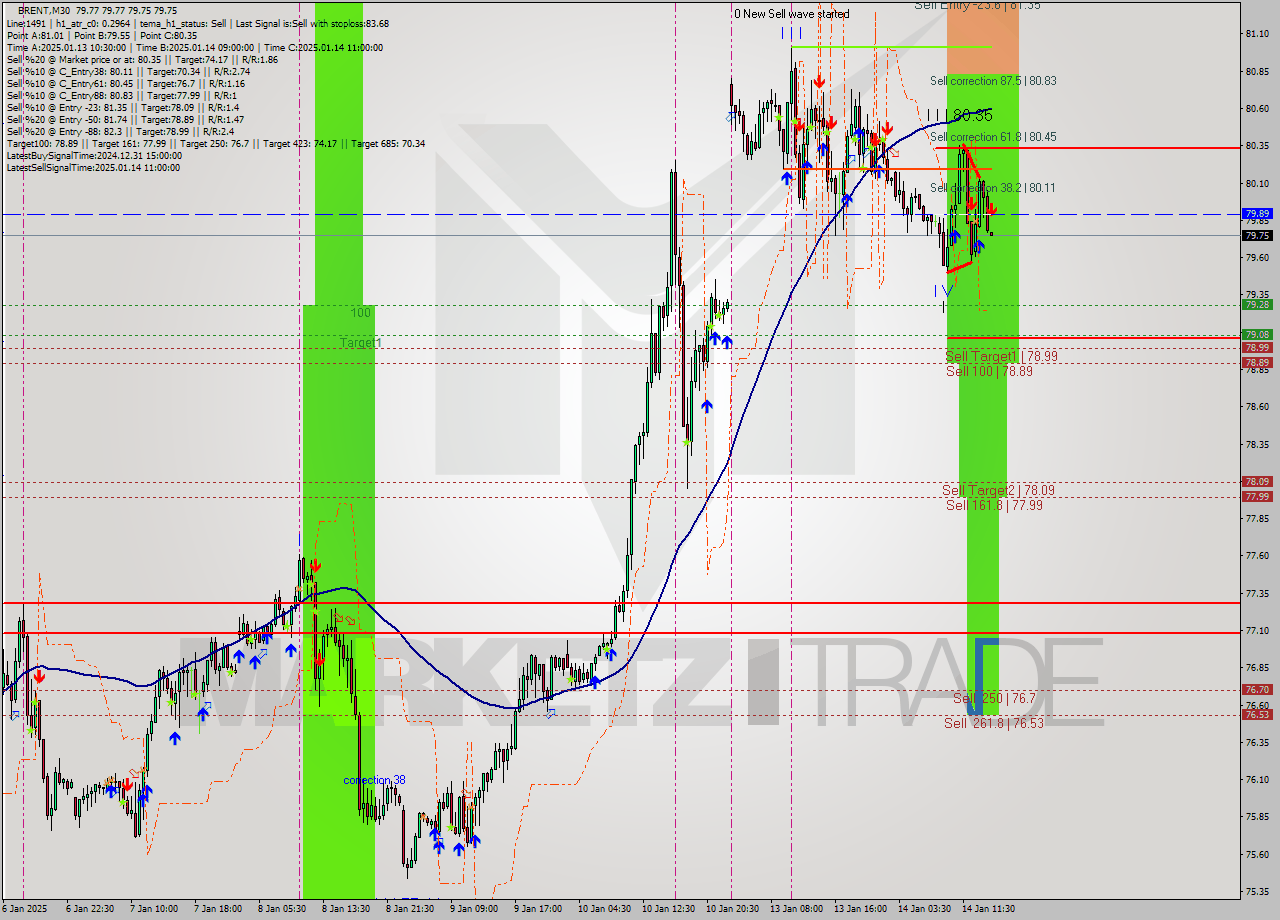
Task: Click the red 76.70 price tag
Action: (x=1257, y=690)
